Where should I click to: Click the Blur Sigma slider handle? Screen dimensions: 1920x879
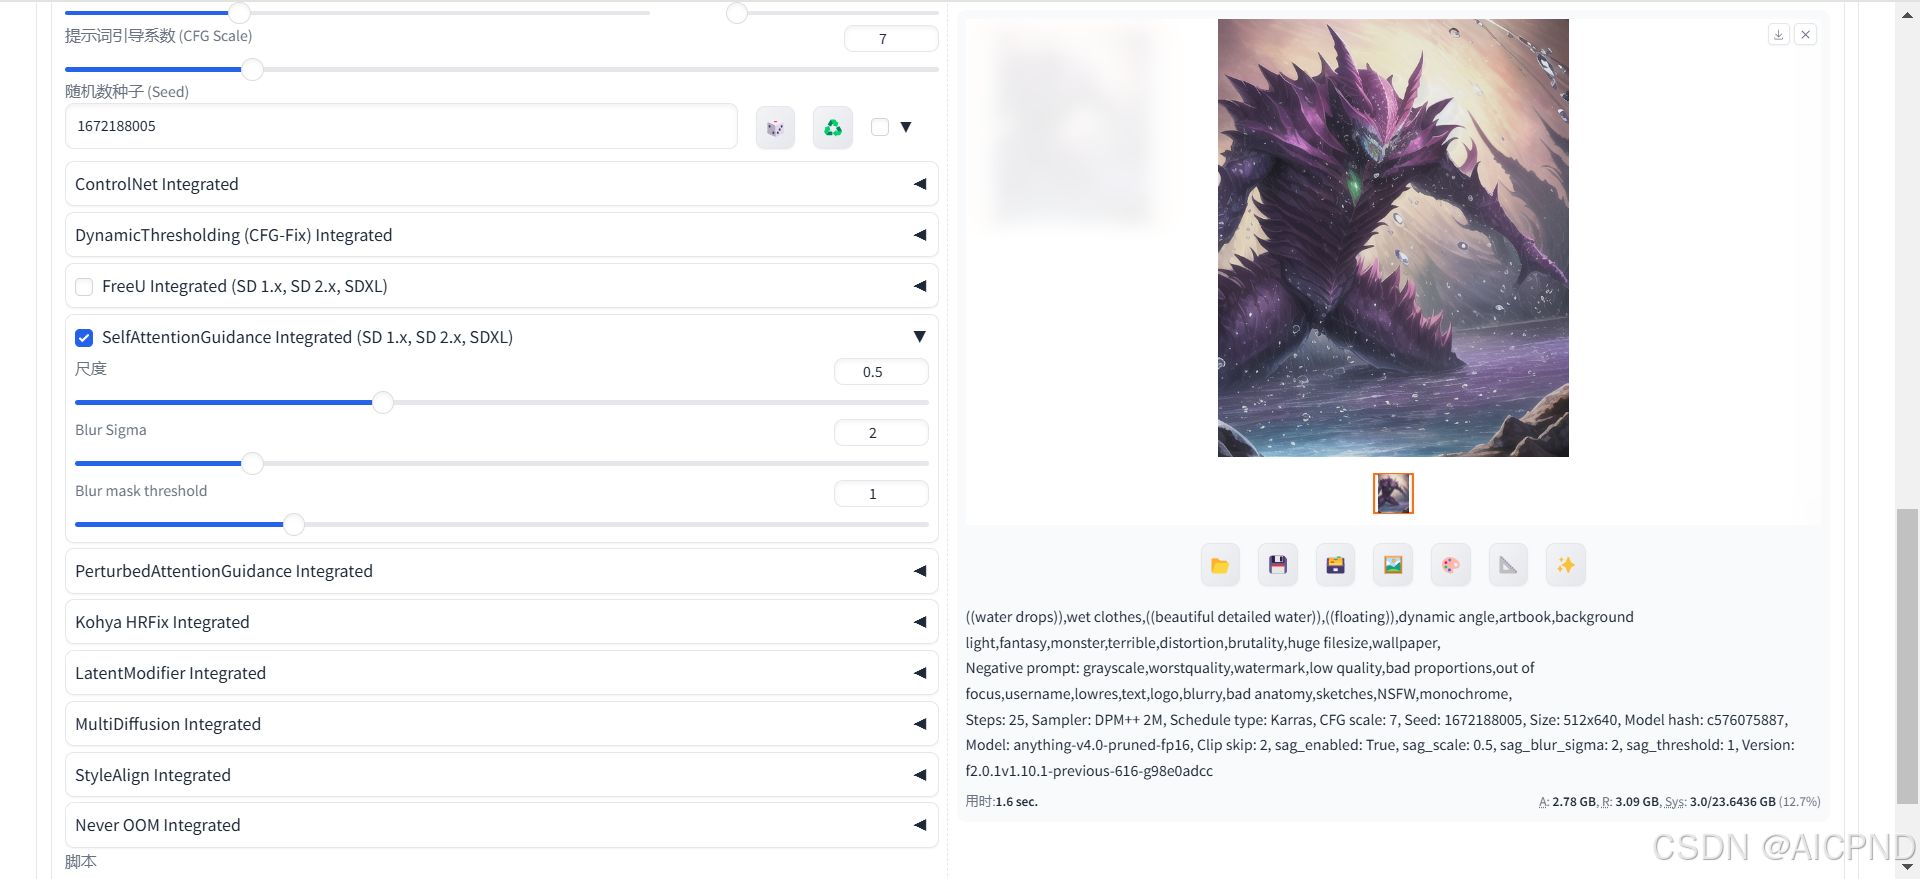(x=253, y=463)
